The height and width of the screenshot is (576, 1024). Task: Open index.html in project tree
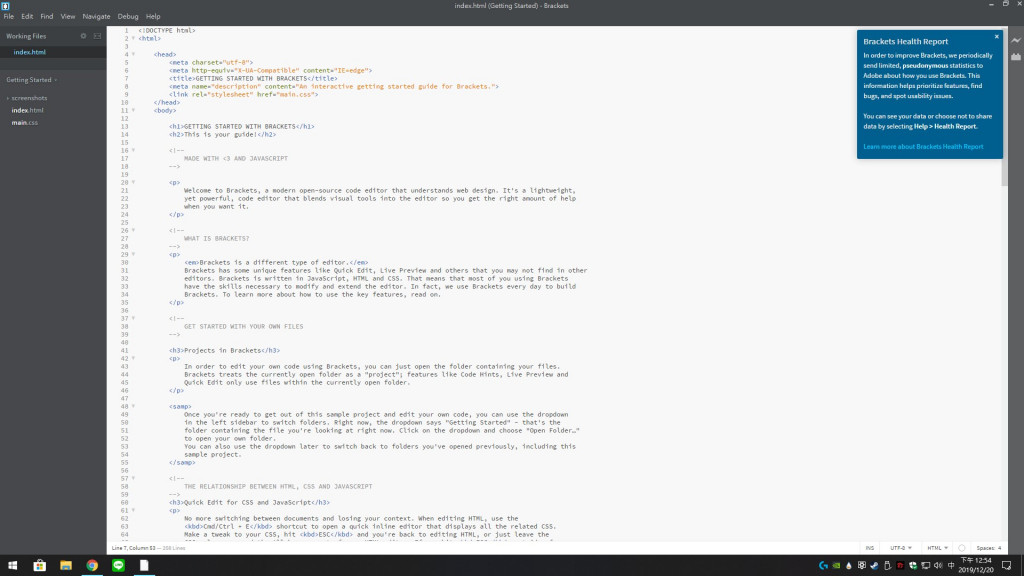[27, 110]
